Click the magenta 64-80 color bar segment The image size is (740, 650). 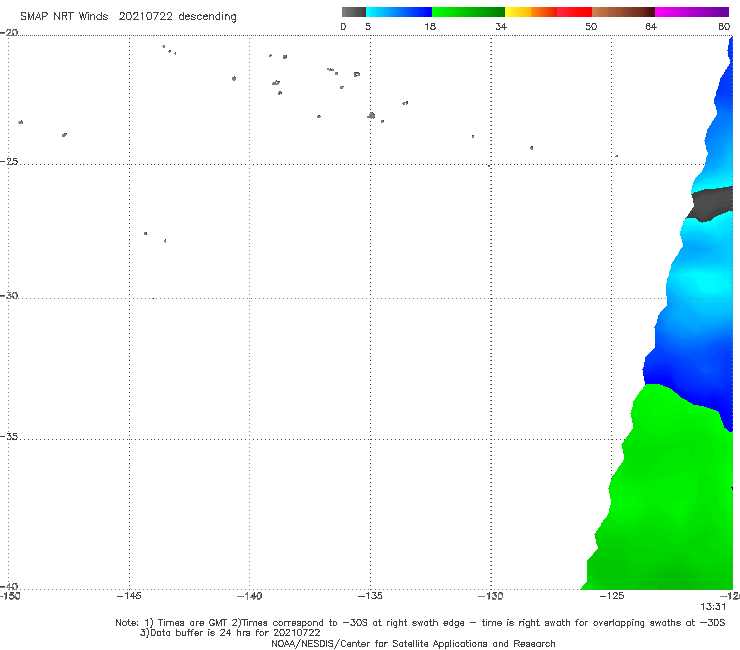coord(692,12)
